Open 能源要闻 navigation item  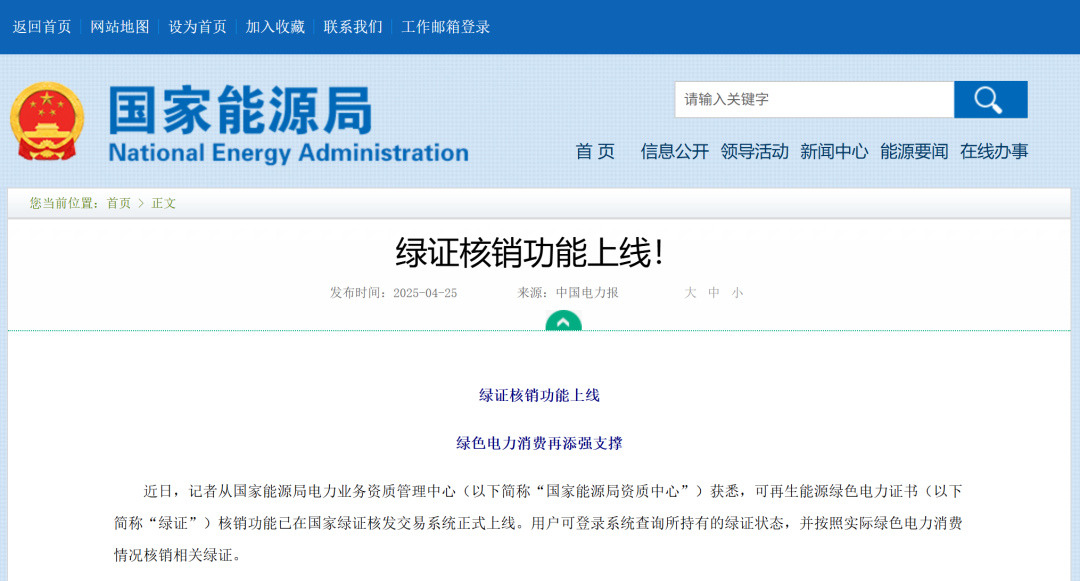click(914, 151)
